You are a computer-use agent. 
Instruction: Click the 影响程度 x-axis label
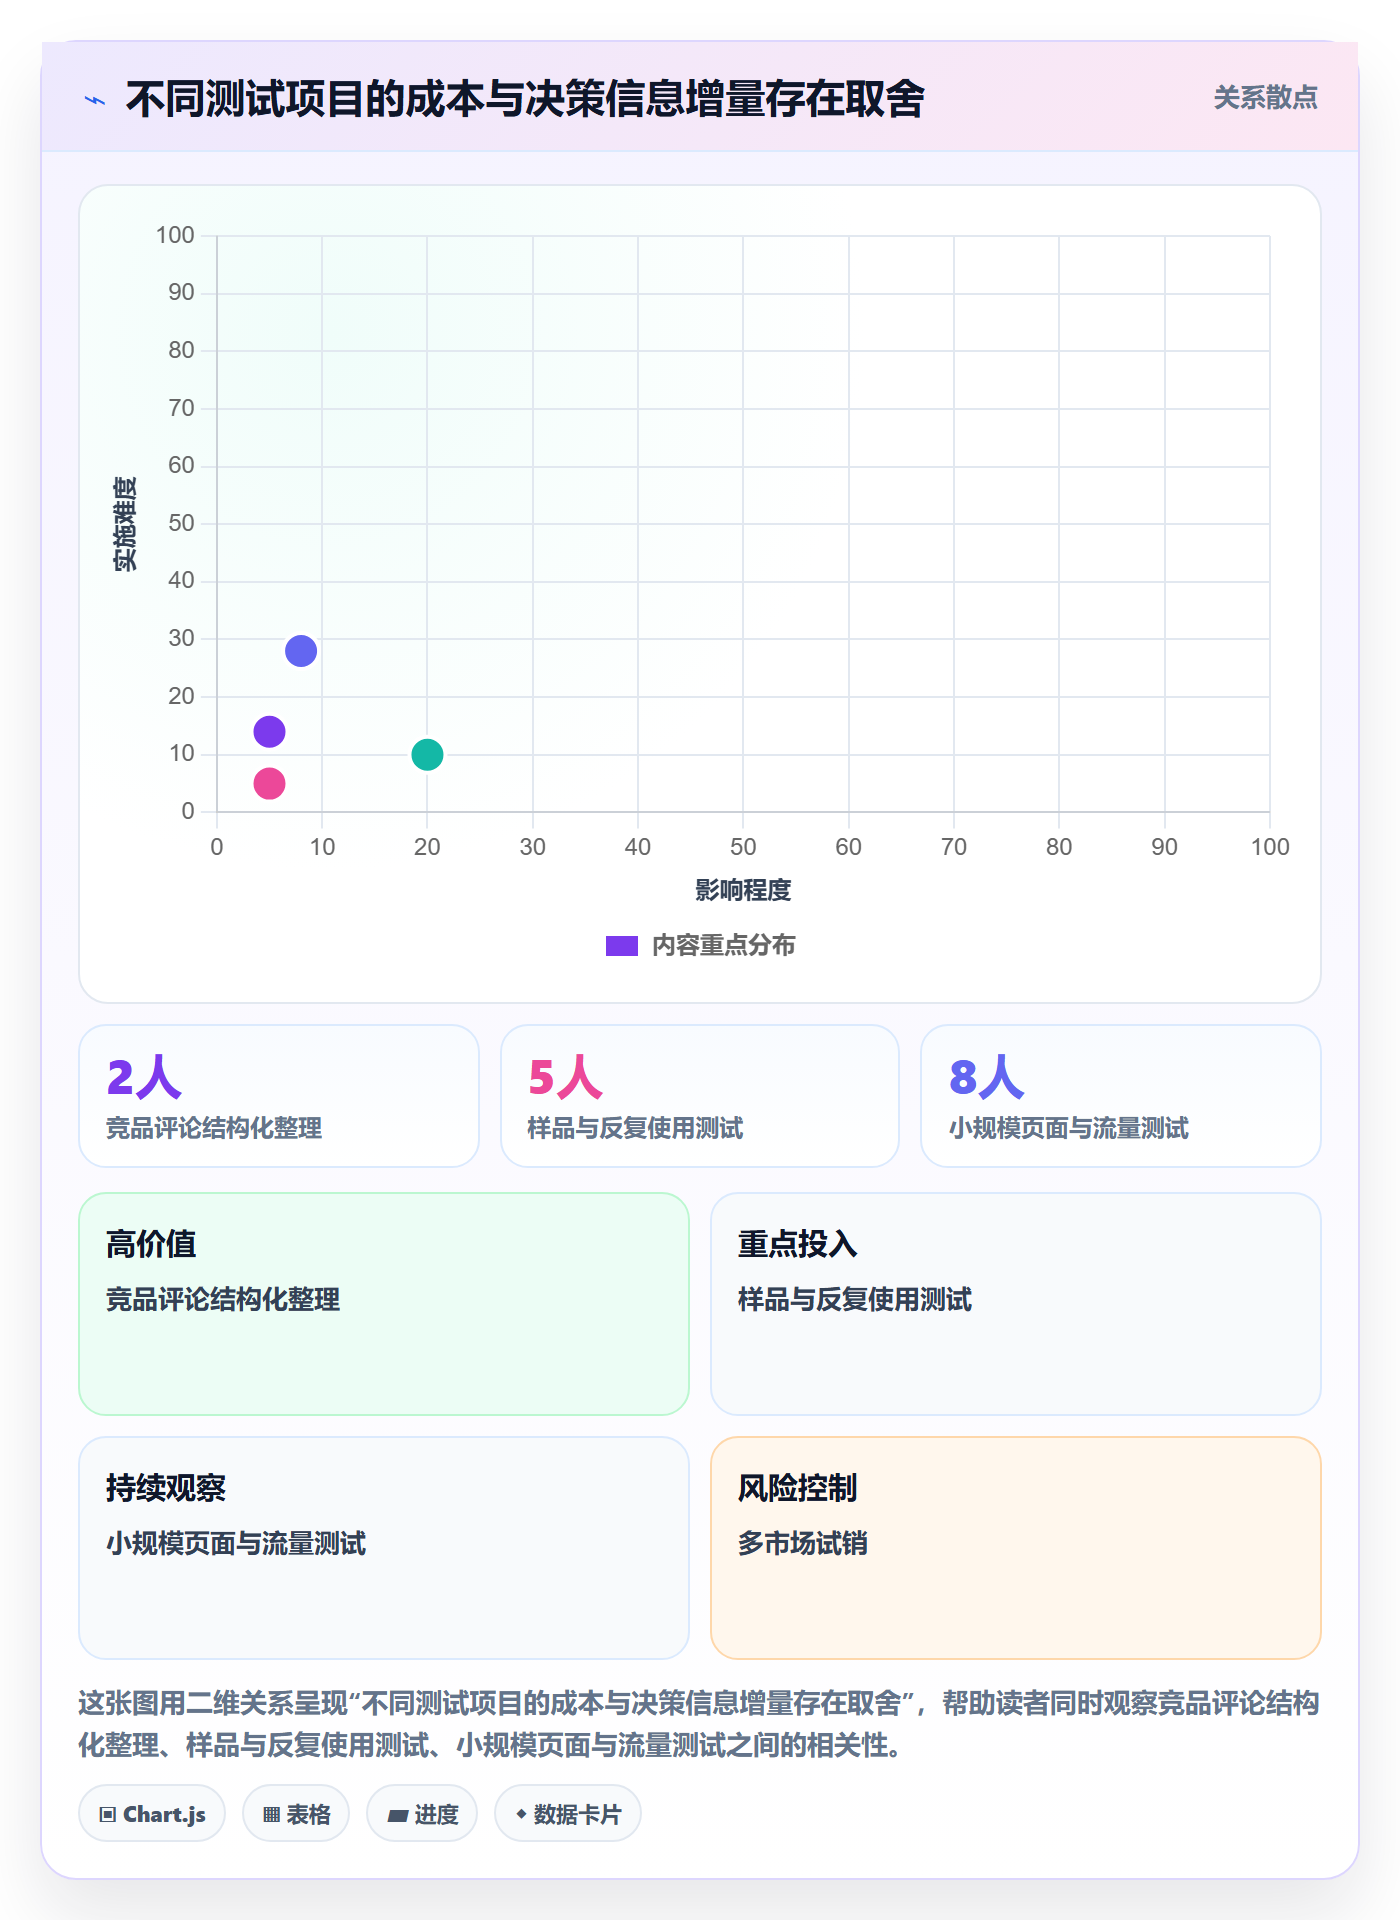click(x=743, y=890)
